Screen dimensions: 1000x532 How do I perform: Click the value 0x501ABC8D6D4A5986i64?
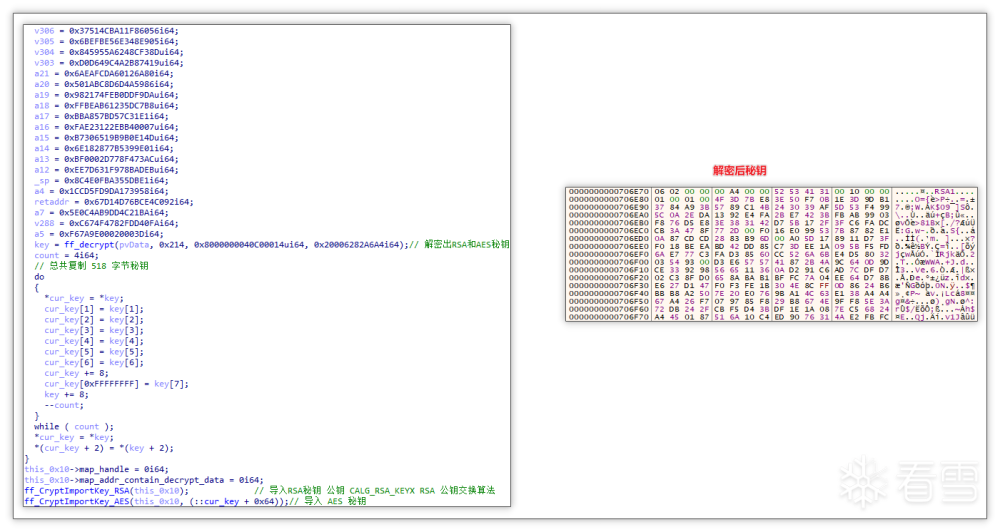(x=119, y=84)
